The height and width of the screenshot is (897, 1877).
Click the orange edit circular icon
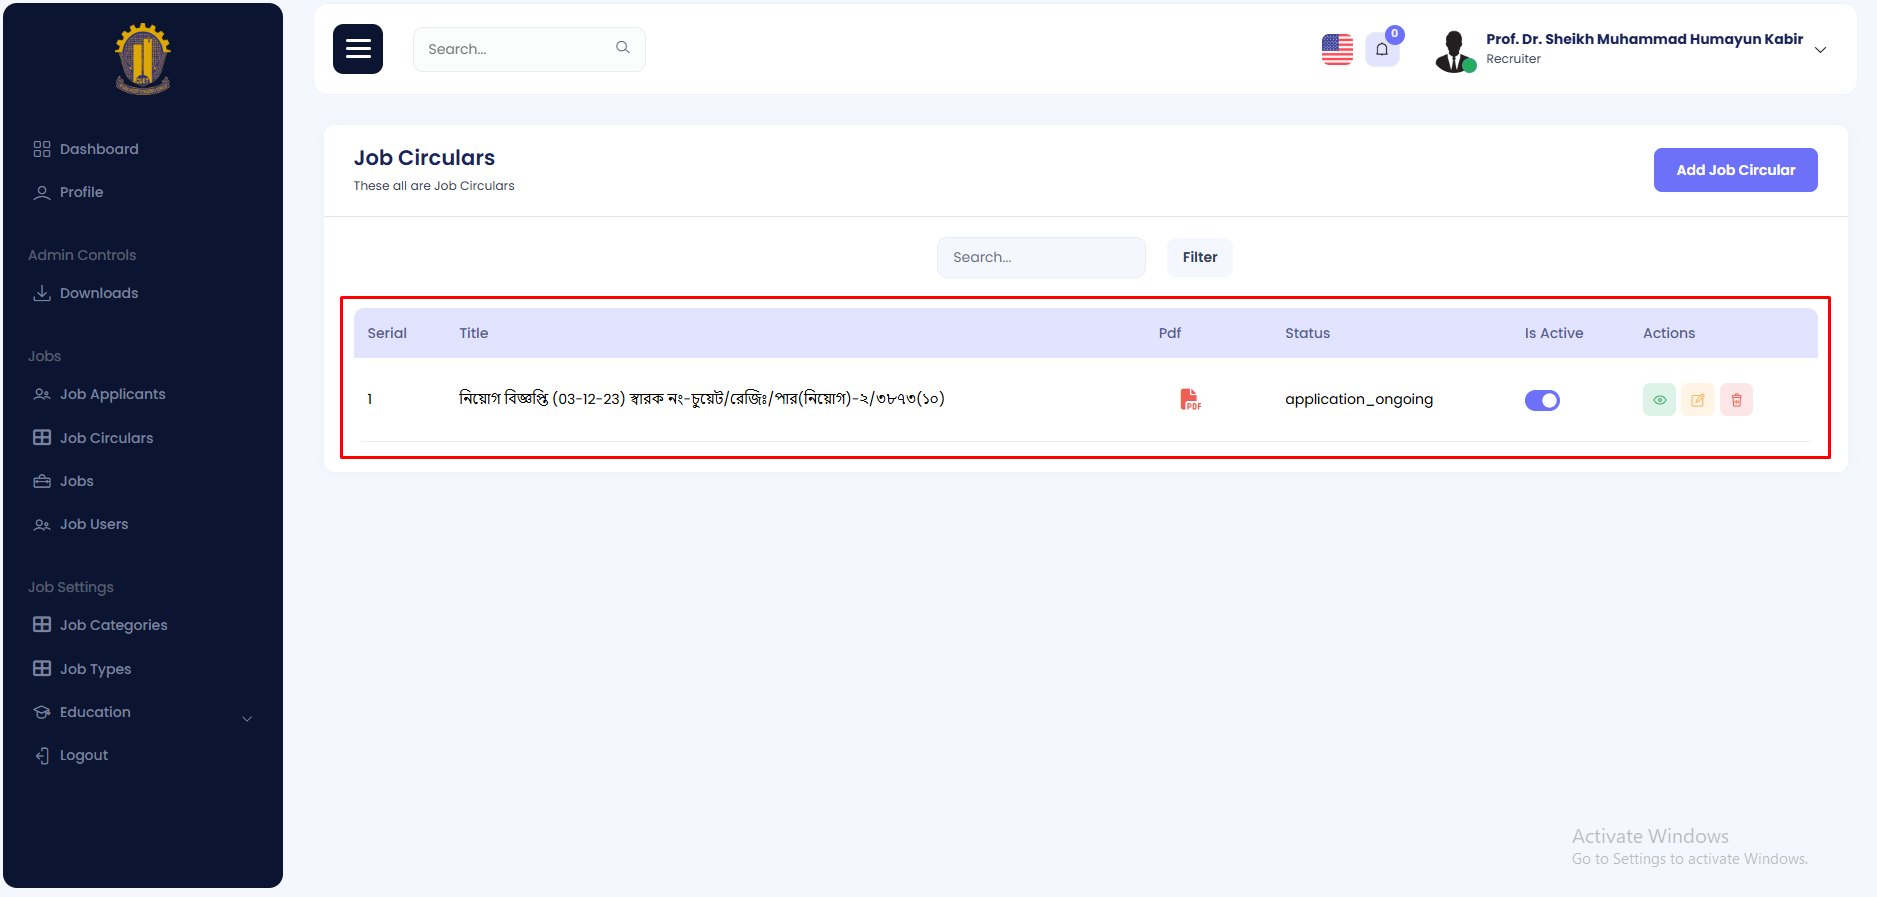(1697, 400)
